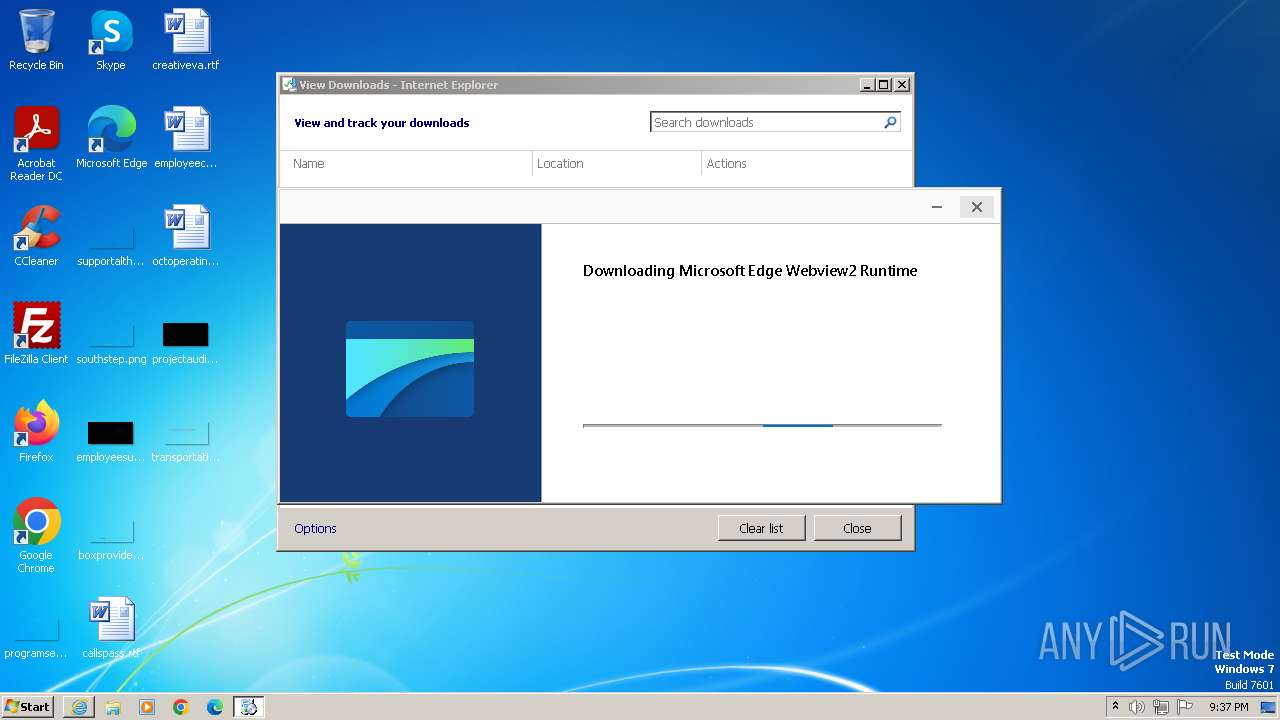Click Internet Explorer taskbar icon

point(79,707)
